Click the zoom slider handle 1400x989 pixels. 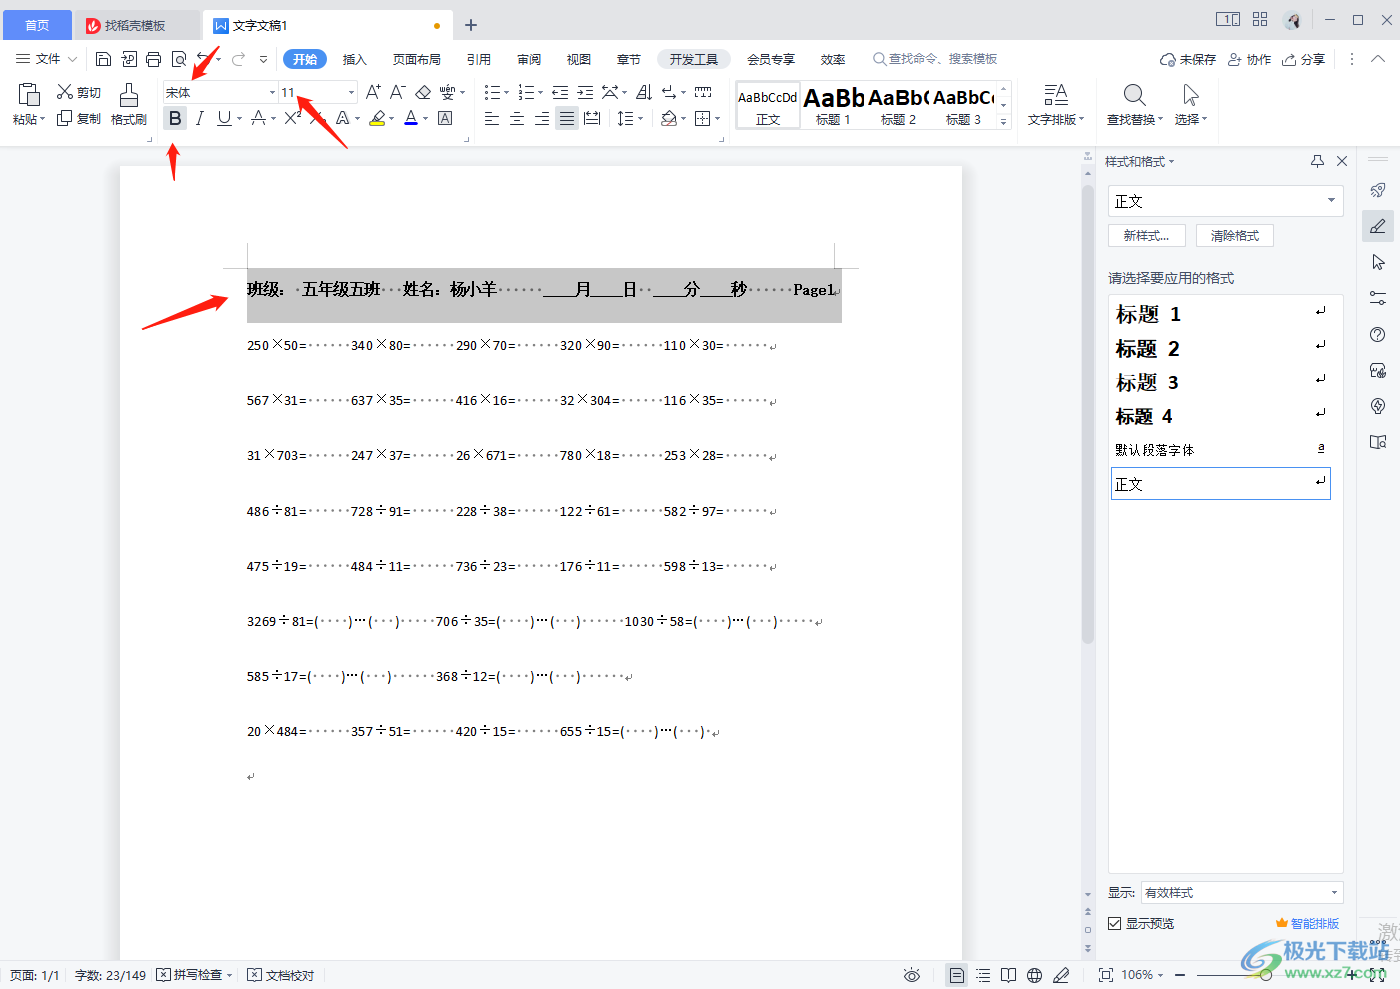[x=1266, y=975]
